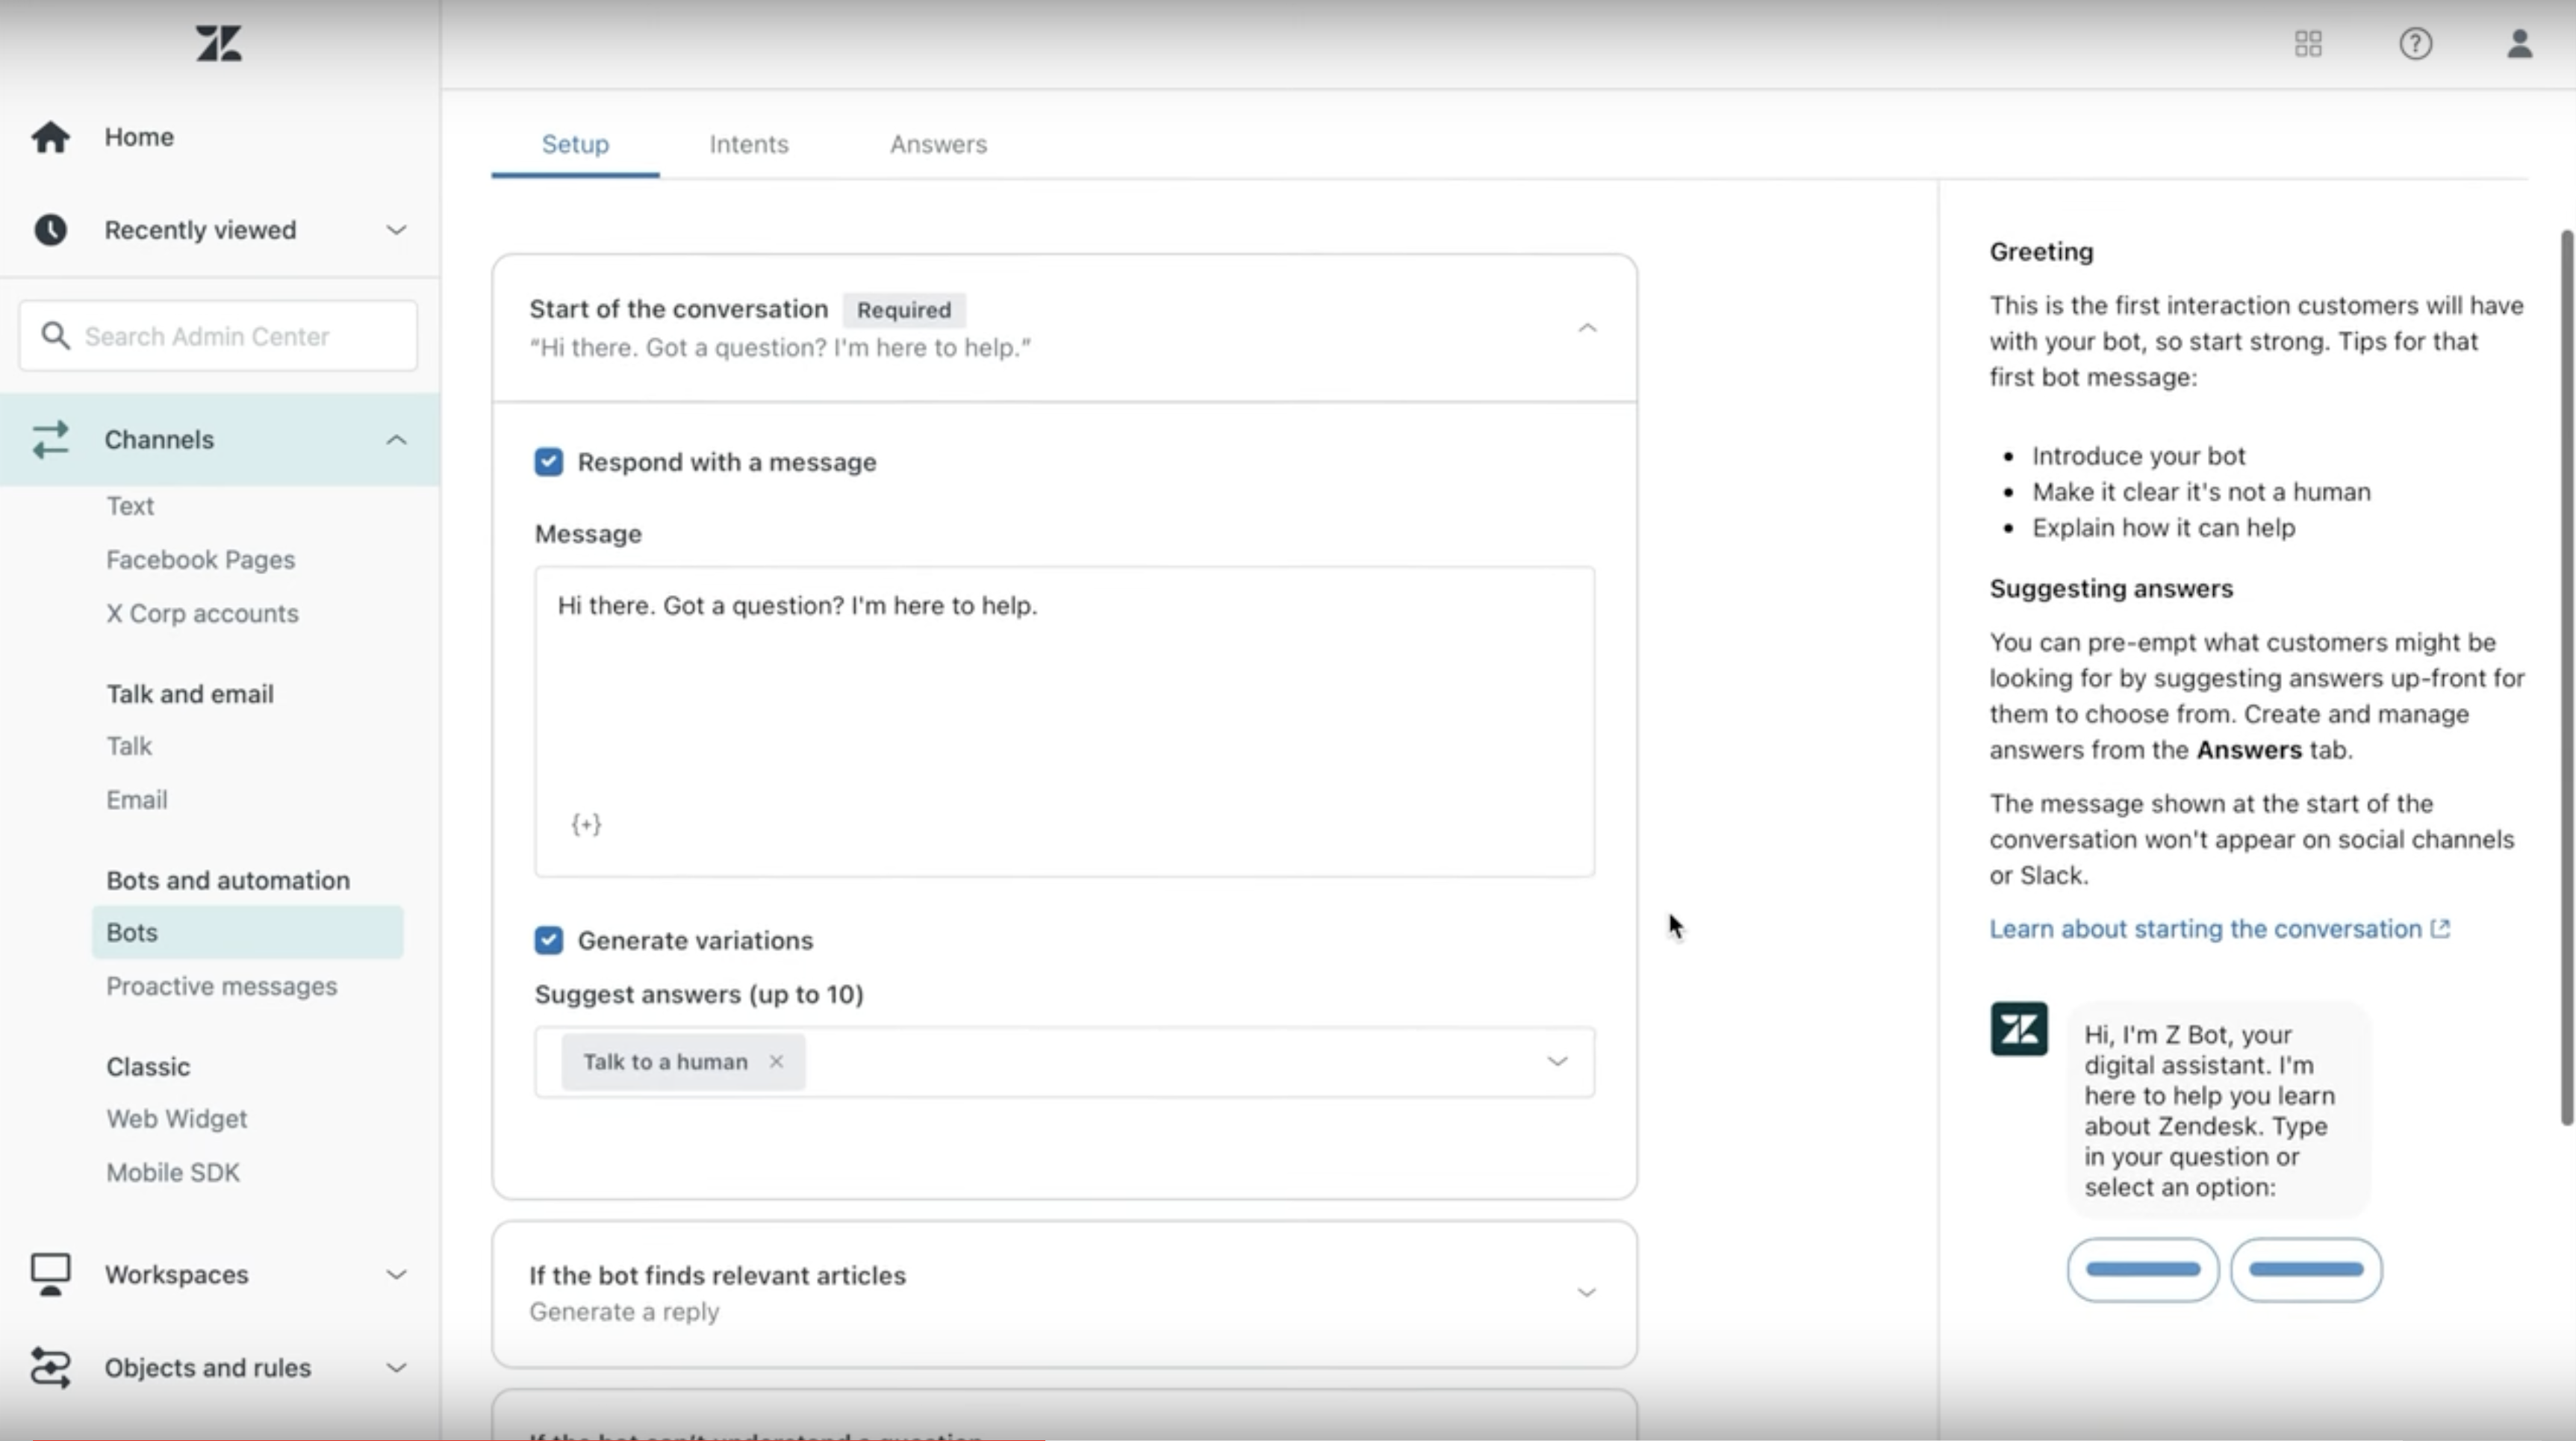
Task: Toggle the Generate variations checkbox
Action: tap(548, 940)
